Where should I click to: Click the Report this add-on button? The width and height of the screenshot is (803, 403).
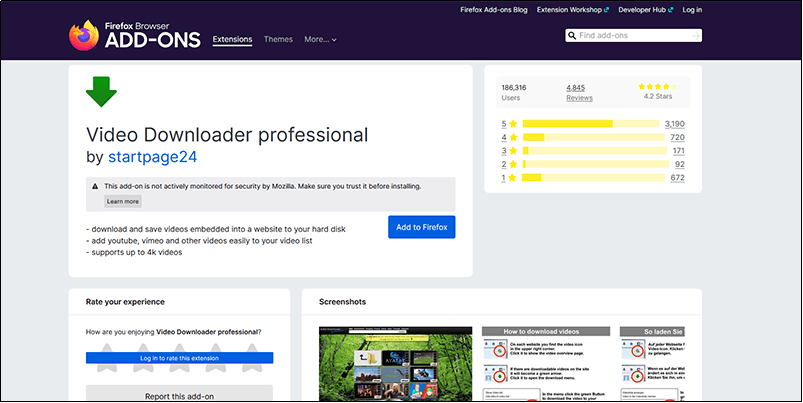click(179, 393)
